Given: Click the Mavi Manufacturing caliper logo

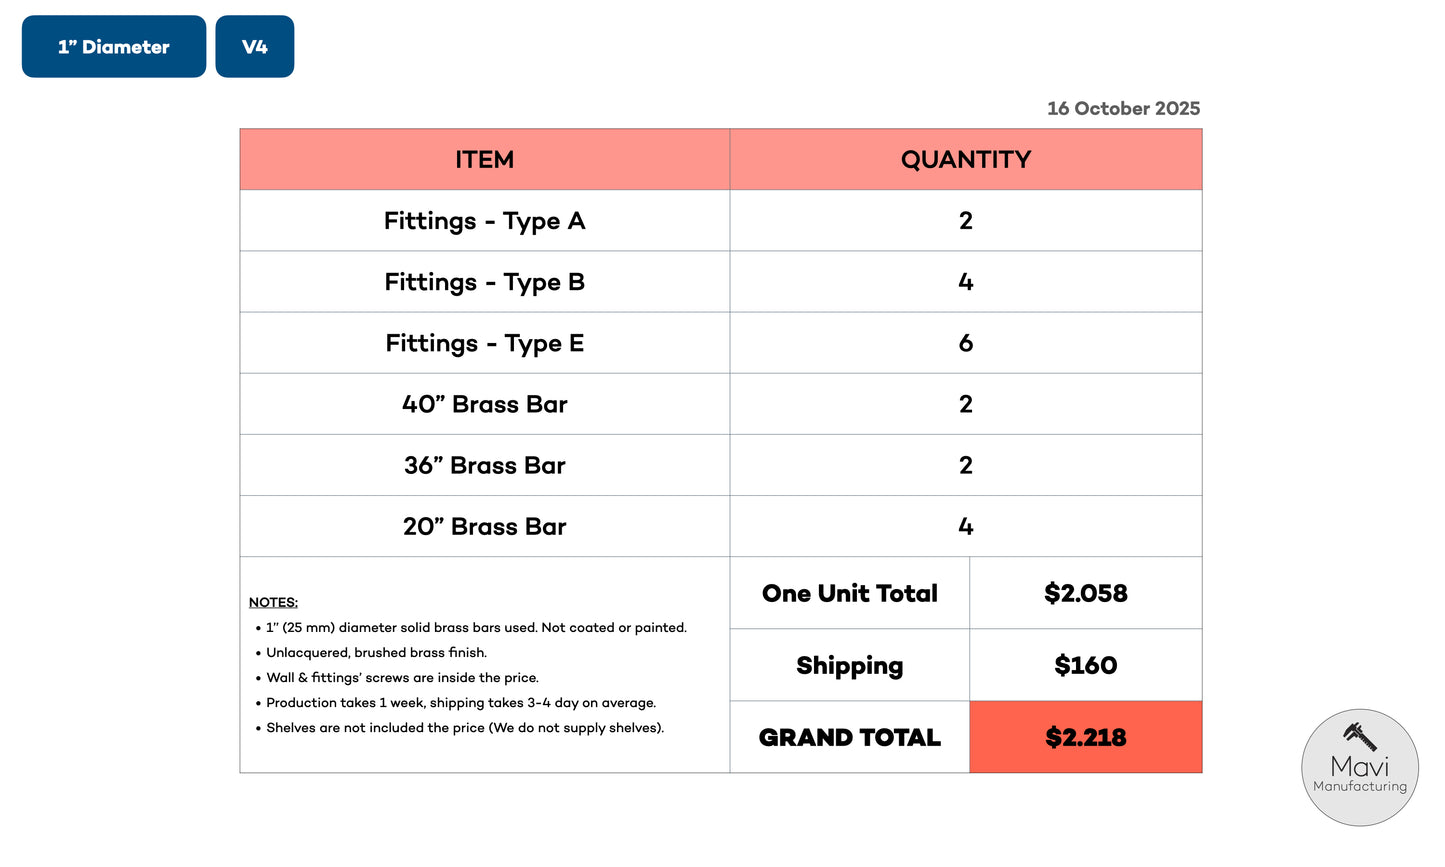Looking at the screenshot, I should point(1359,767).
